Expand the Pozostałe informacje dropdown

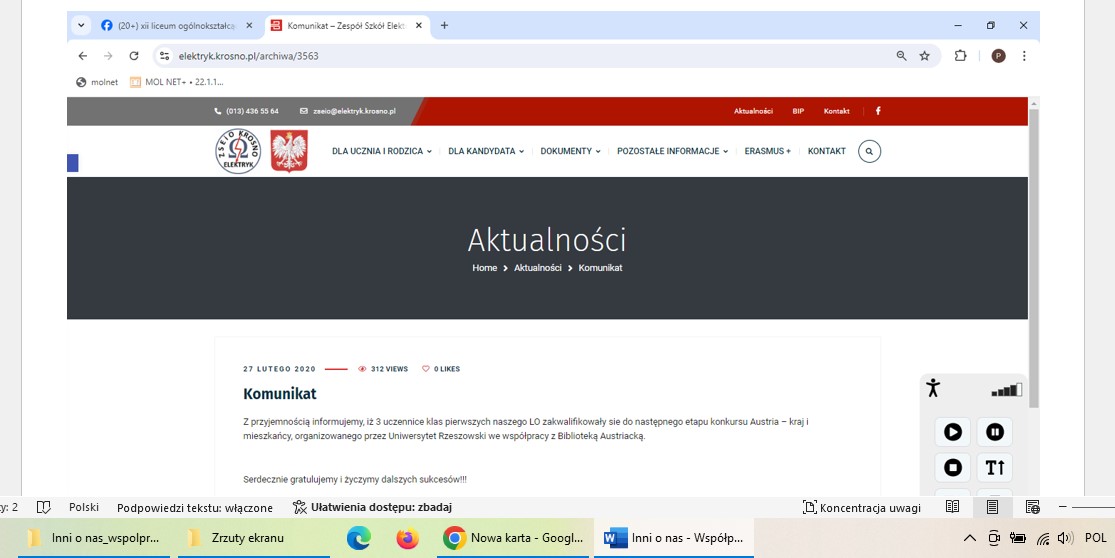pyautogui.click(x=672, y=152)
